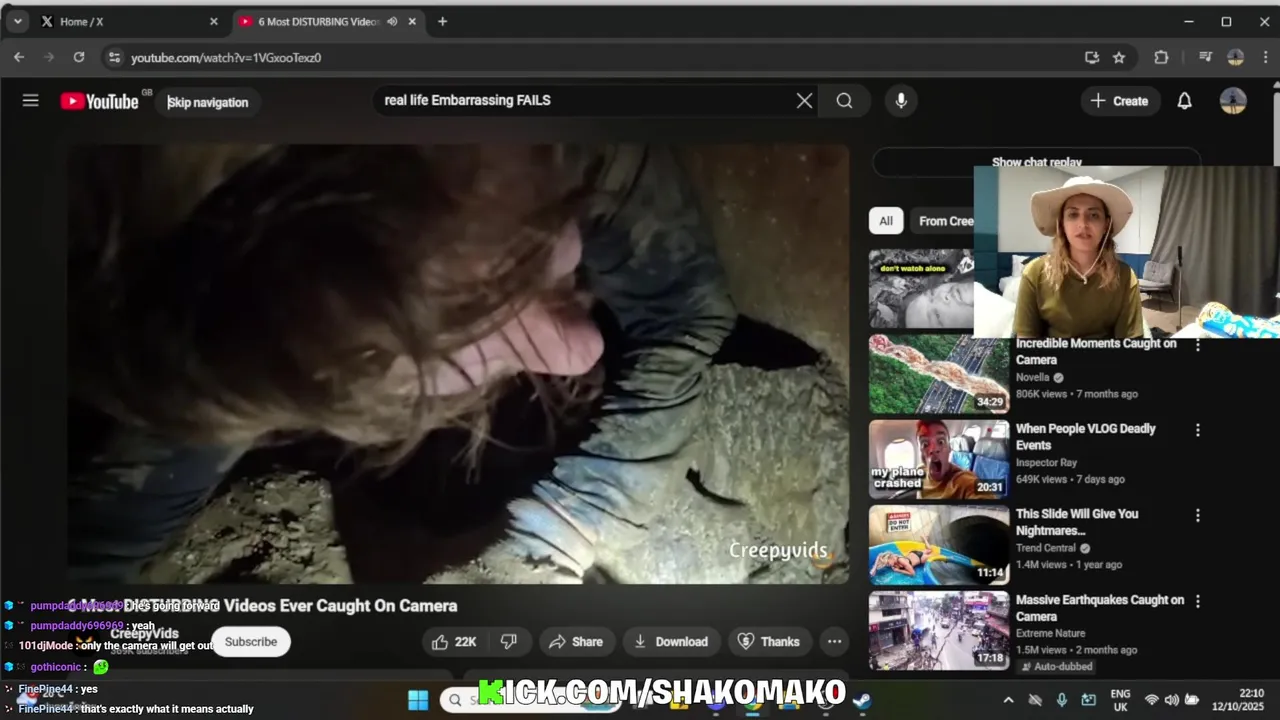Screen dimensions: 1280x720
Task: Close the Home / X tab
Action: point(213,21)
